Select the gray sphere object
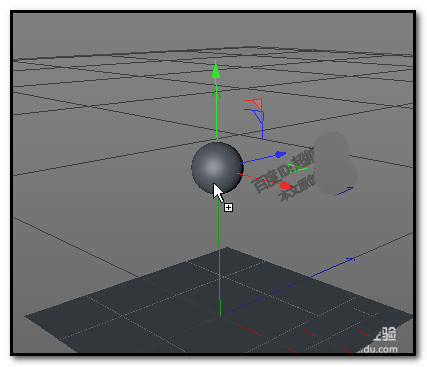This screenshot has height=367, width=427. (217, 168)
